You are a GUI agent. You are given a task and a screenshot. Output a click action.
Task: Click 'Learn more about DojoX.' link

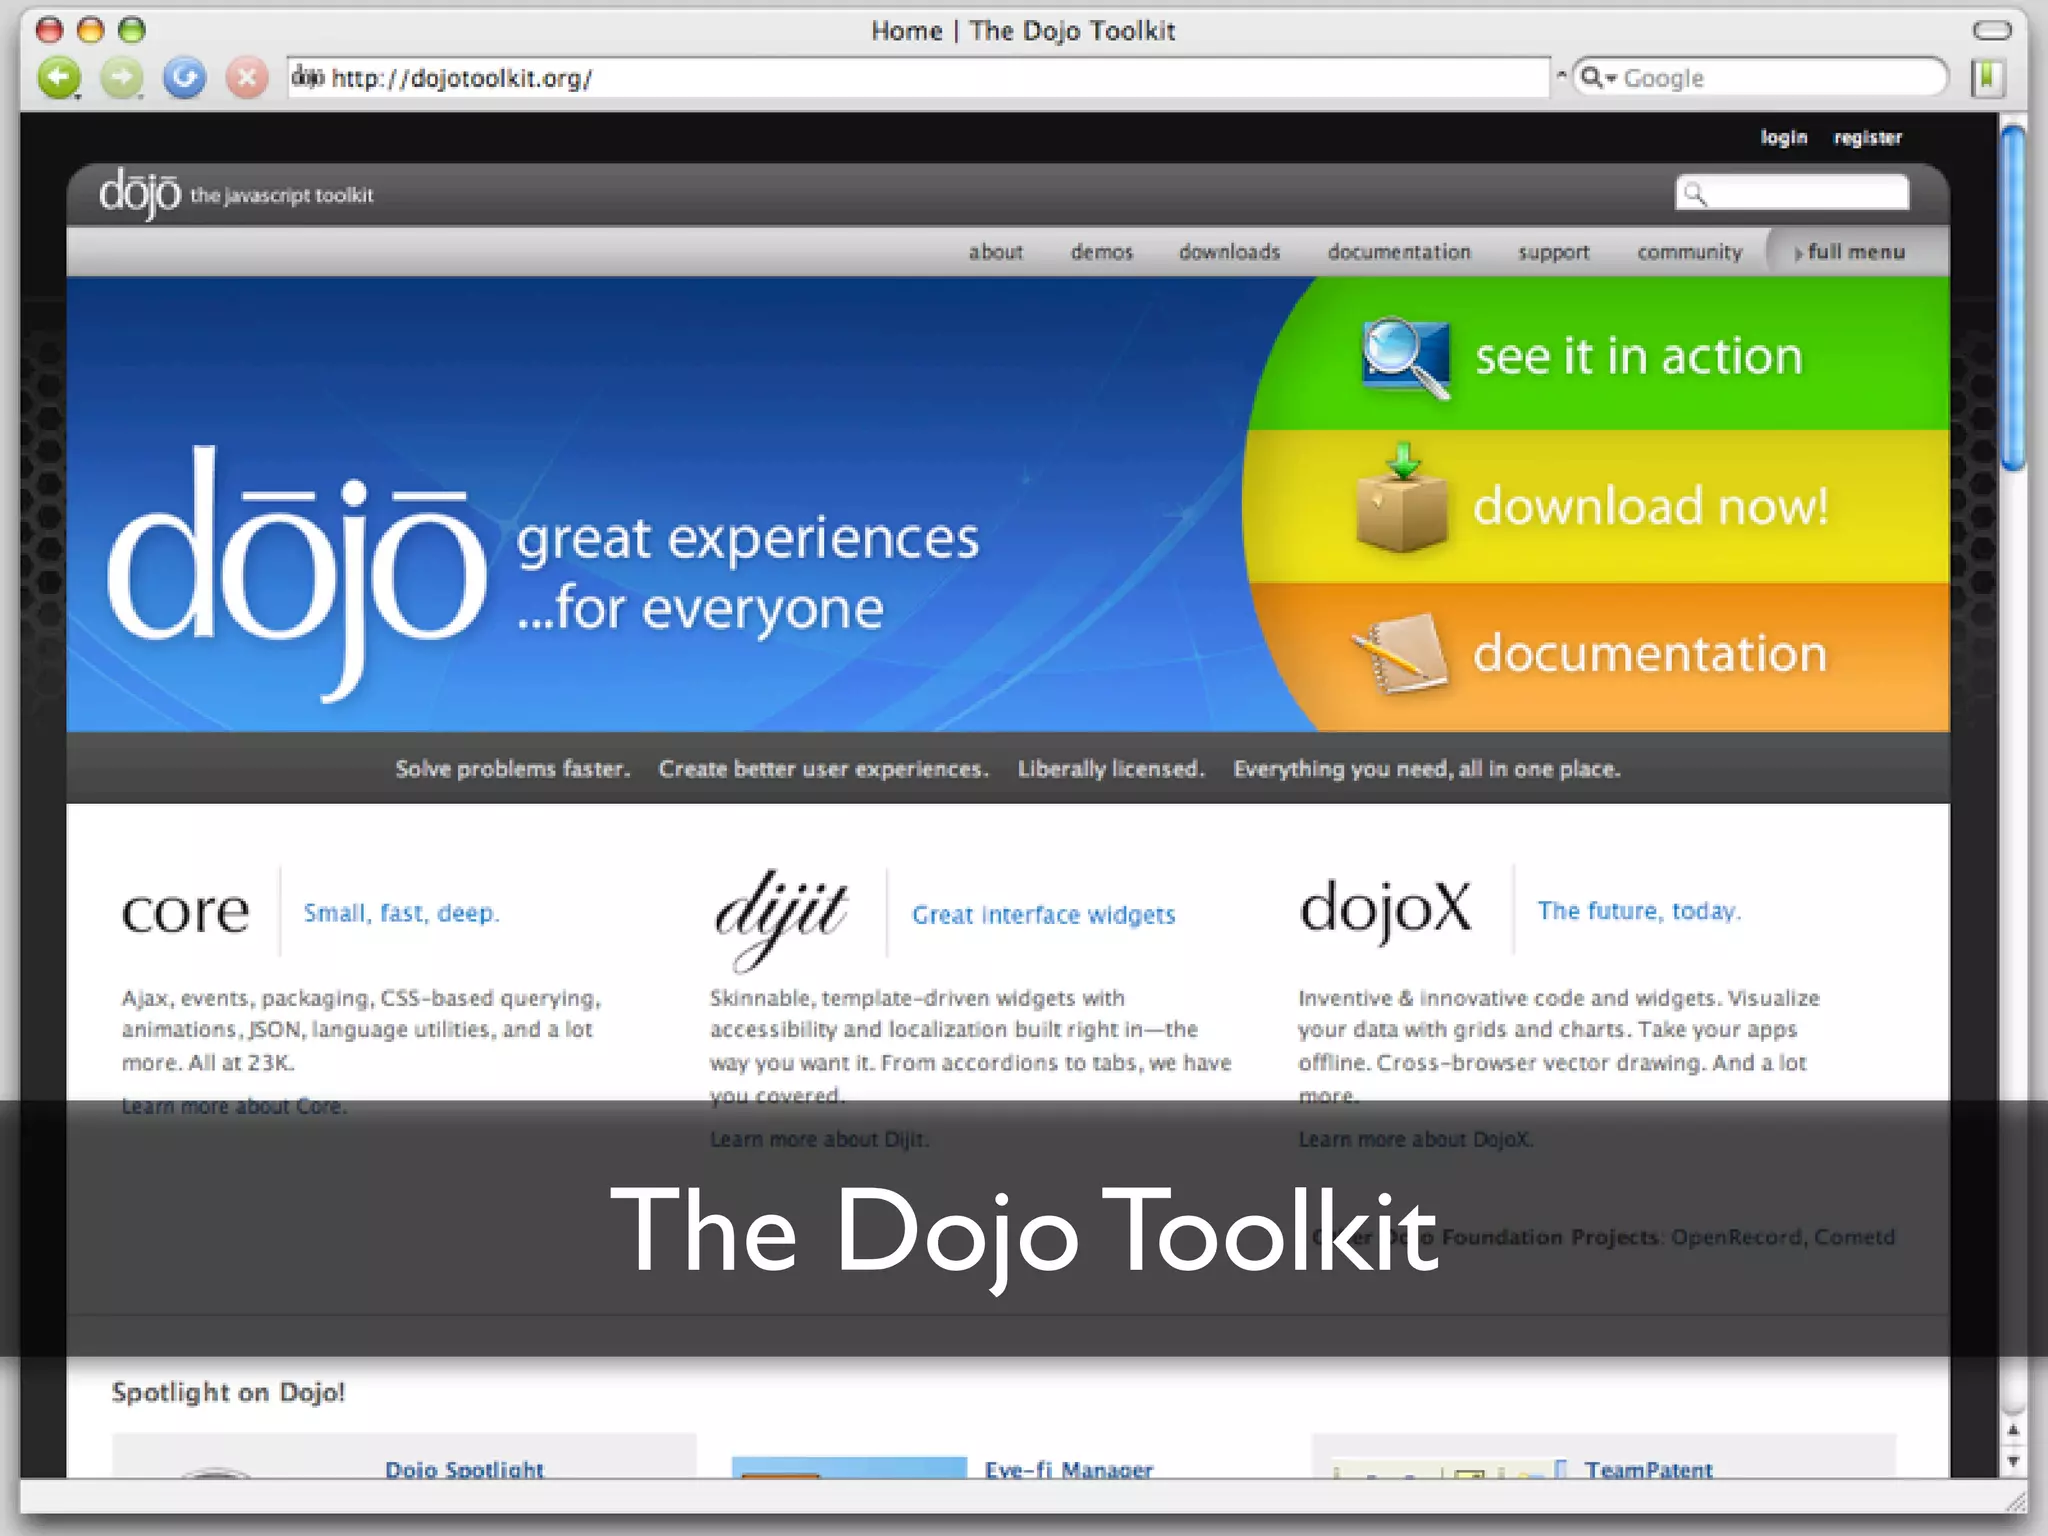coord(1415,1139)
